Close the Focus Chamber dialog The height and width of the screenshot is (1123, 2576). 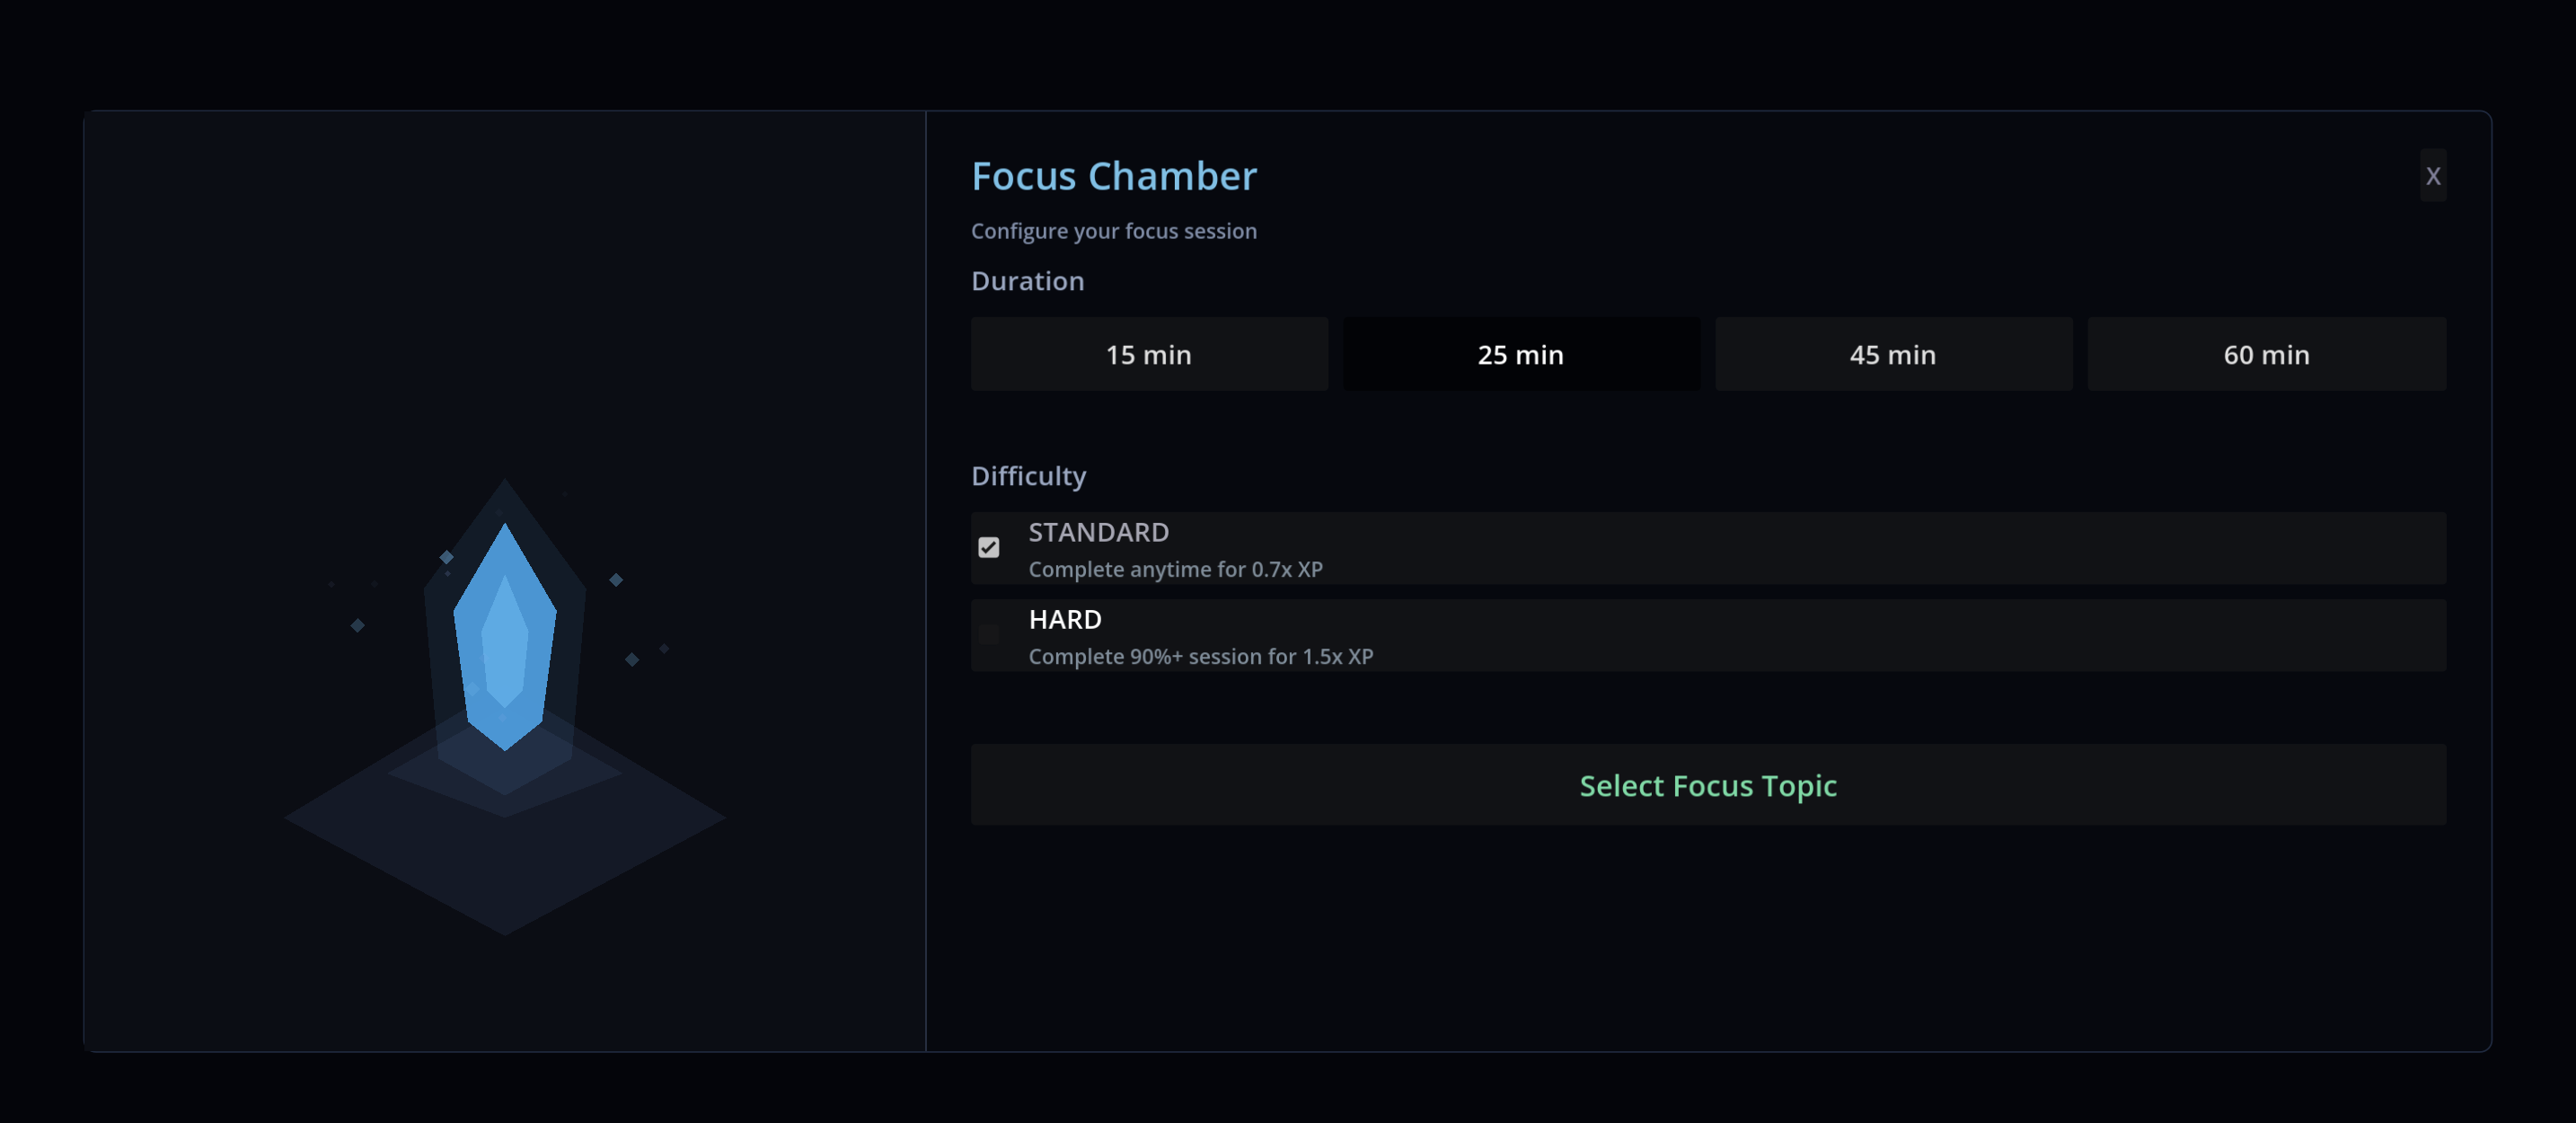point(2432,176)
